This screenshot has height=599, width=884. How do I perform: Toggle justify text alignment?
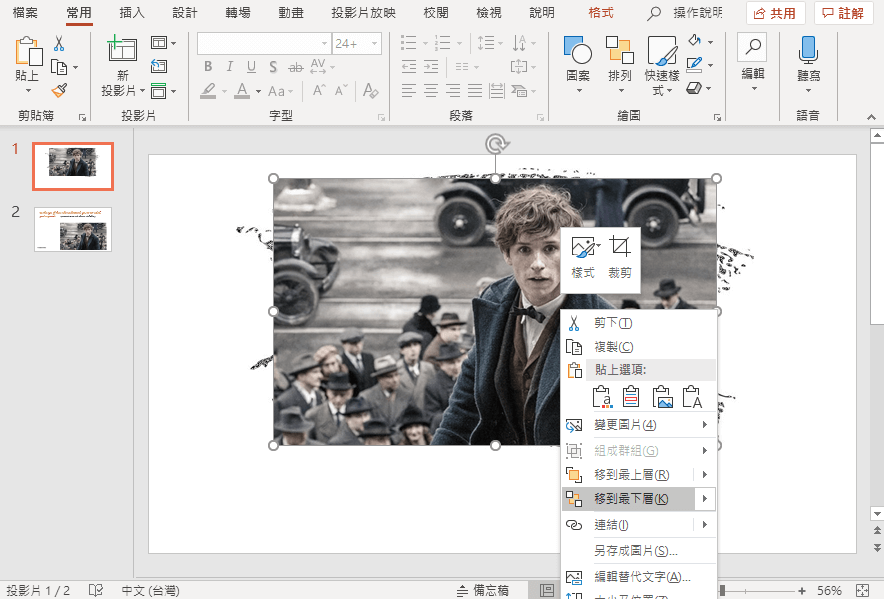(475, 90)
